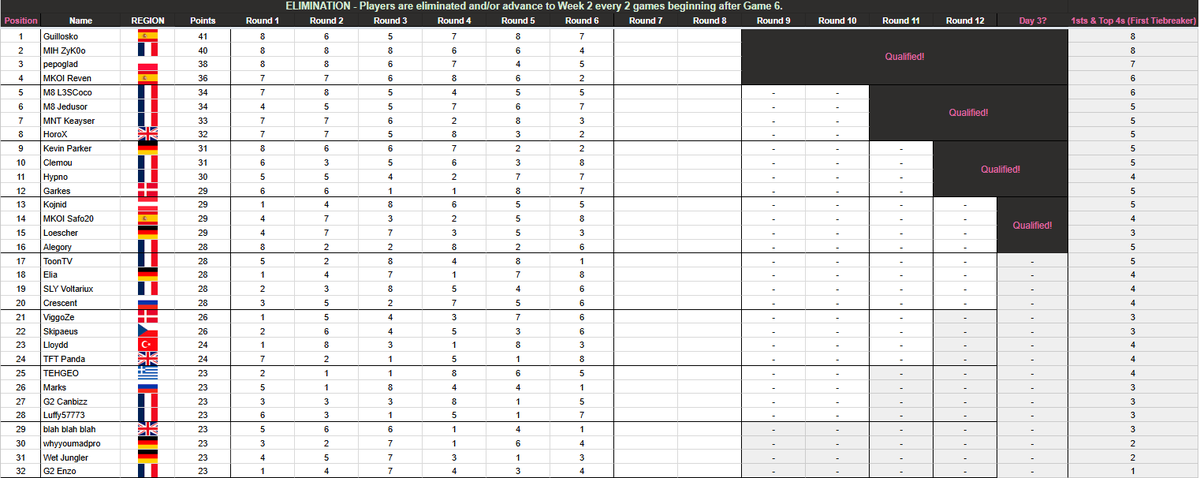The width and height of the screenshot is (1200, 478).
Task: Select the Round 6 column header
Action: 581,20
